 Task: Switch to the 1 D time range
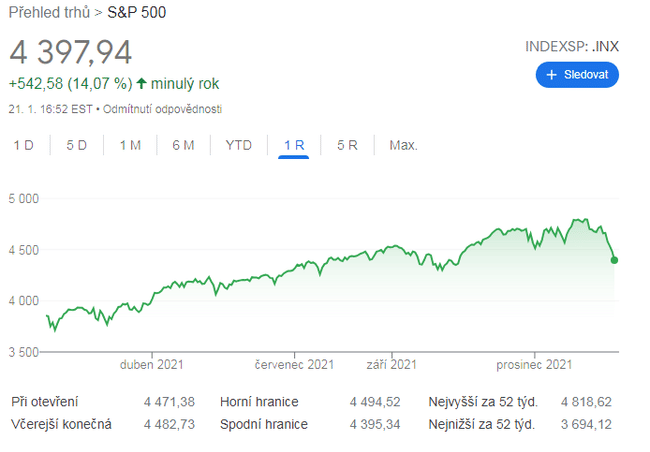pos(24,145)
